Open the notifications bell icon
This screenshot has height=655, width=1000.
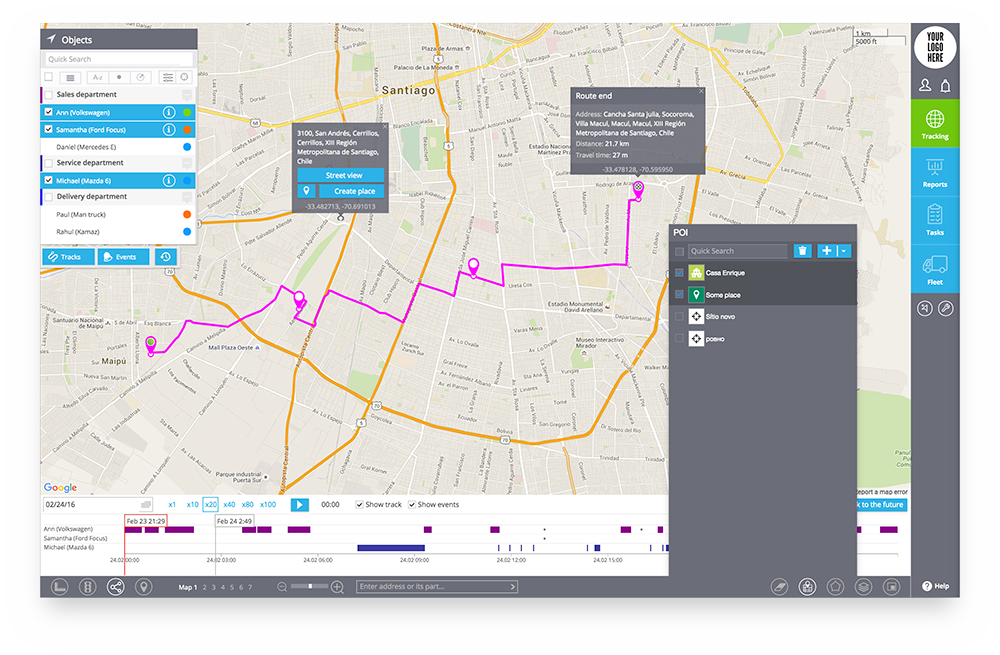(x=945, y=86)
